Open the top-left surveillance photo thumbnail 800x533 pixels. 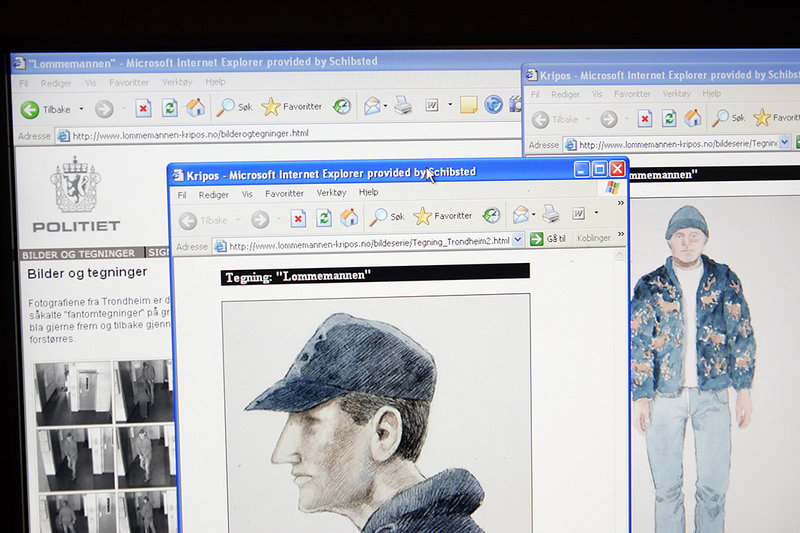[x=74, y=393]
